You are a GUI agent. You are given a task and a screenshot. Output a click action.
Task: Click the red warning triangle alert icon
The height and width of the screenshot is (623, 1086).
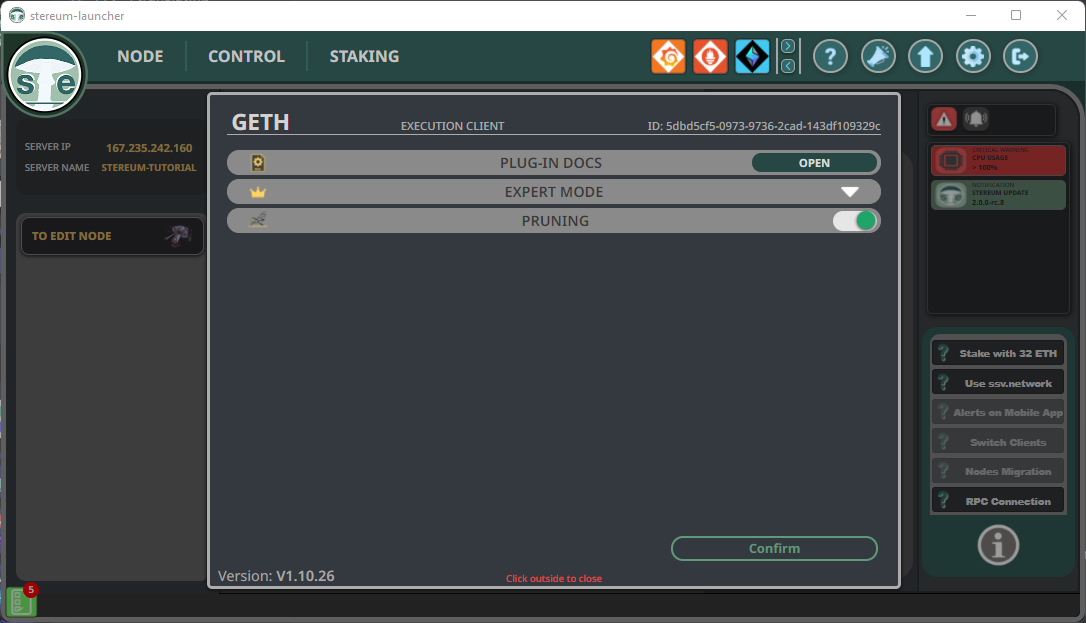tap(944, 119)
